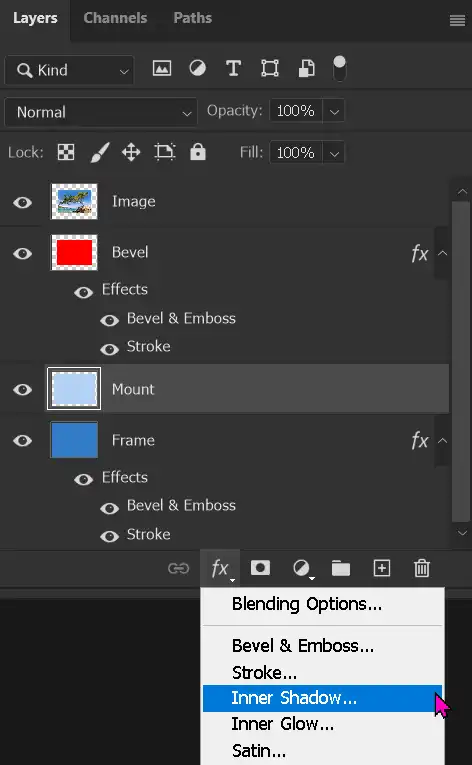Click the Image layer name
Screen dimensions: 472x765
[134, 201]
